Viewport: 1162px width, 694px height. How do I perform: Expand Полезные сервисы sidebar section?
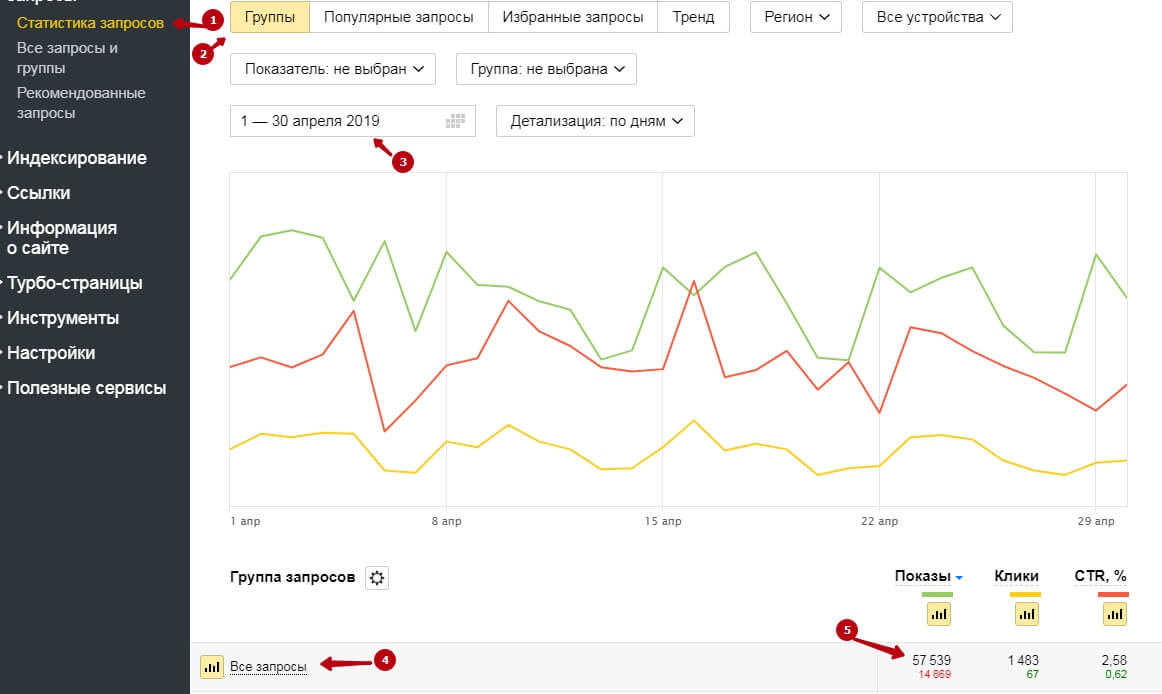86,388
